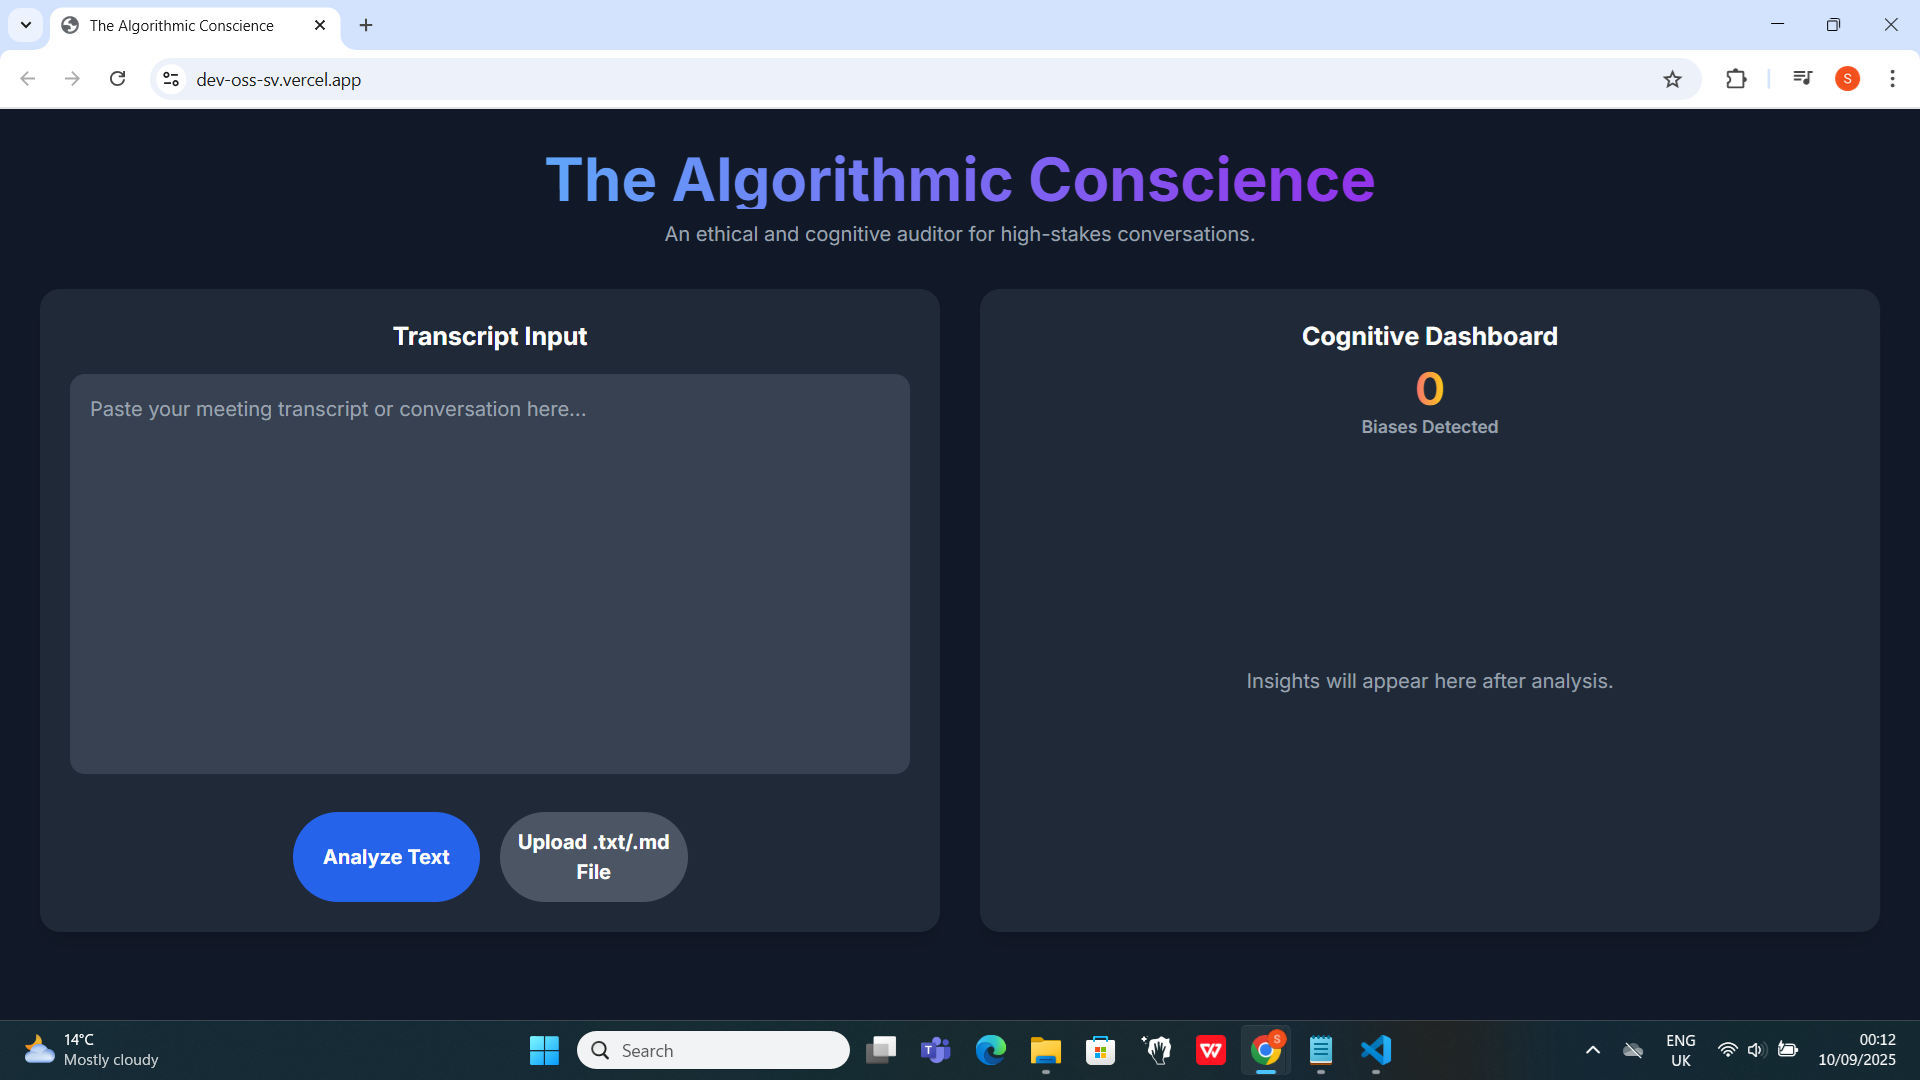
Task: Expand the tab search dropdown arrow
Action: [x=26, y=25]
